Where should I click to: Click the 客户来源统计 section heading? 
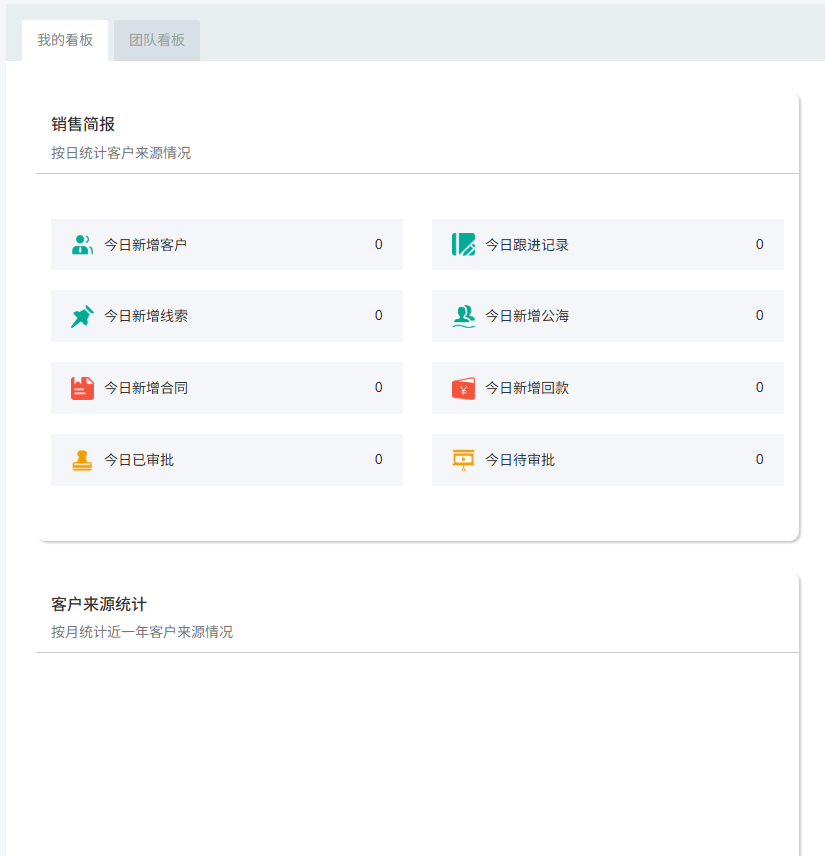click(x=99, y=604)
